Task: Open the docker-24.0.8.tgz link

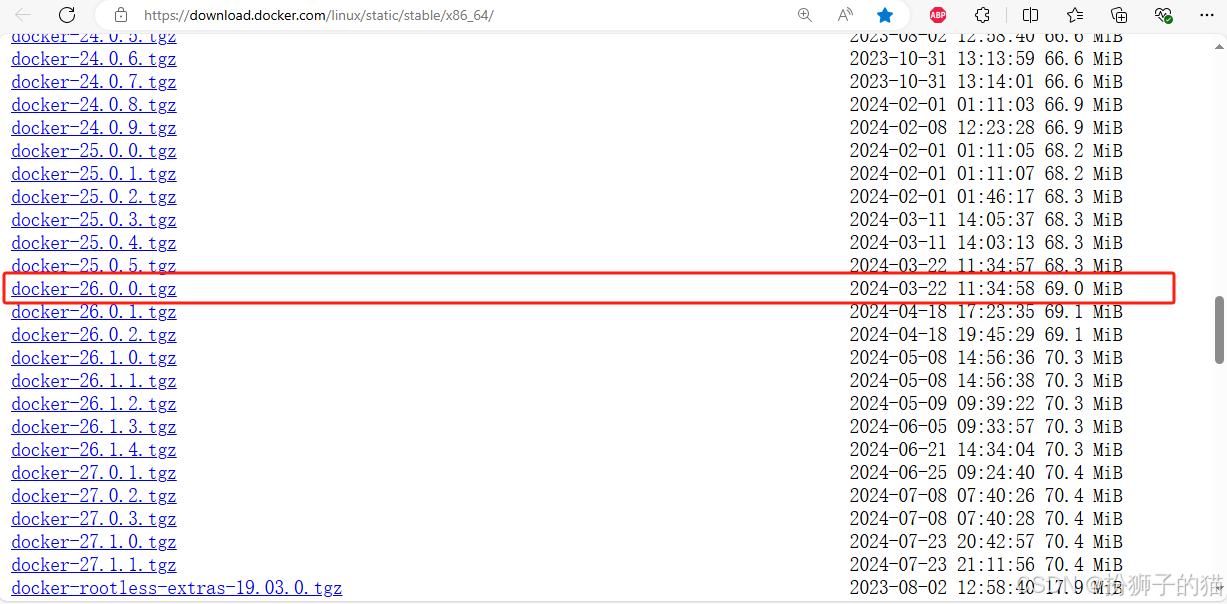Action: (x=94, y=105)
